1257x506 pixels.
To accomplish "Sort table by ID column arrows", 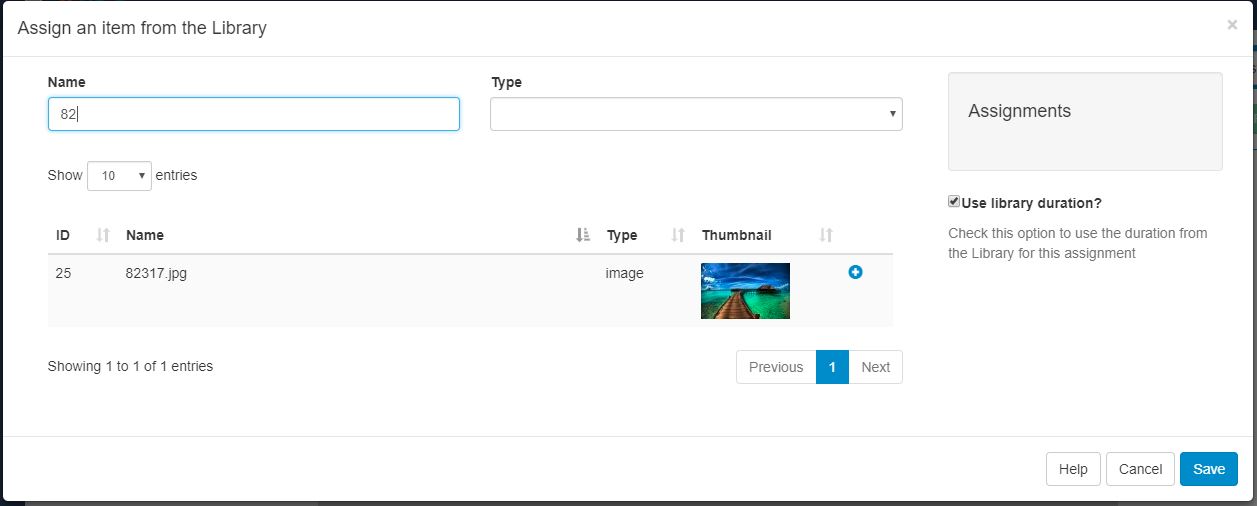I will 102,235.
